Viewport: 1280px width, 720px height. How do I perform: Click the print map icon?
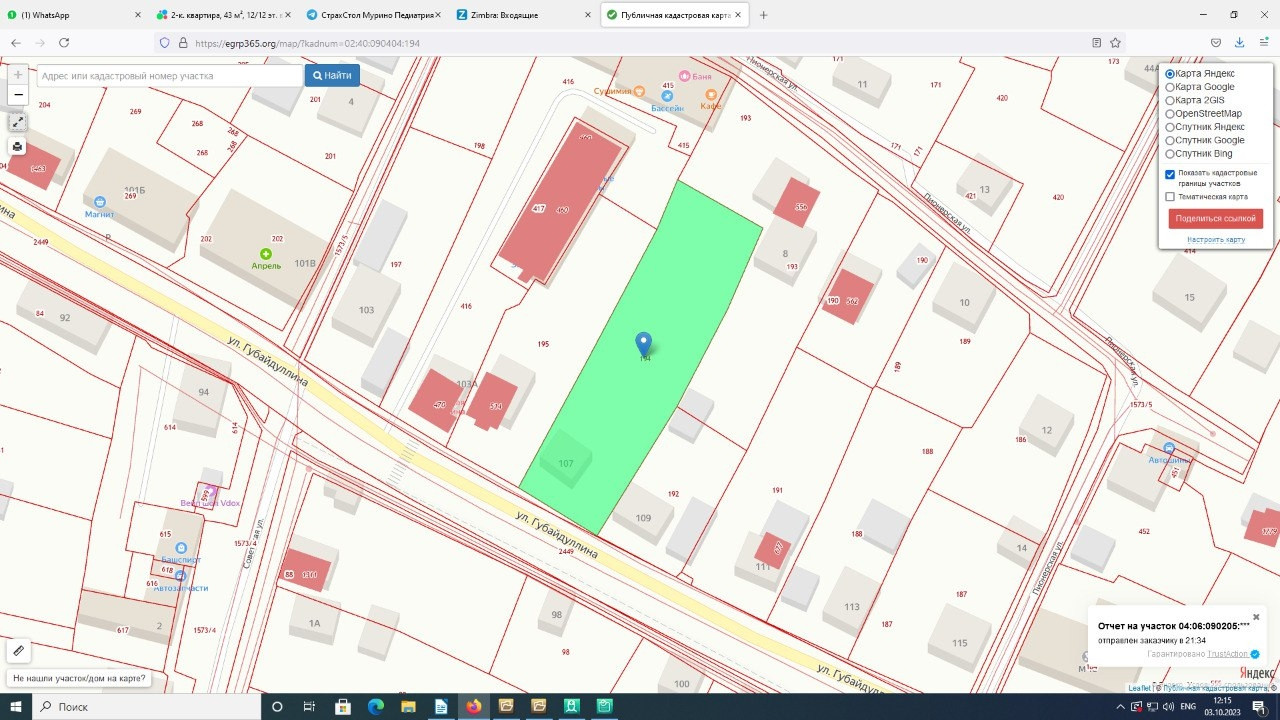point(18,147)
